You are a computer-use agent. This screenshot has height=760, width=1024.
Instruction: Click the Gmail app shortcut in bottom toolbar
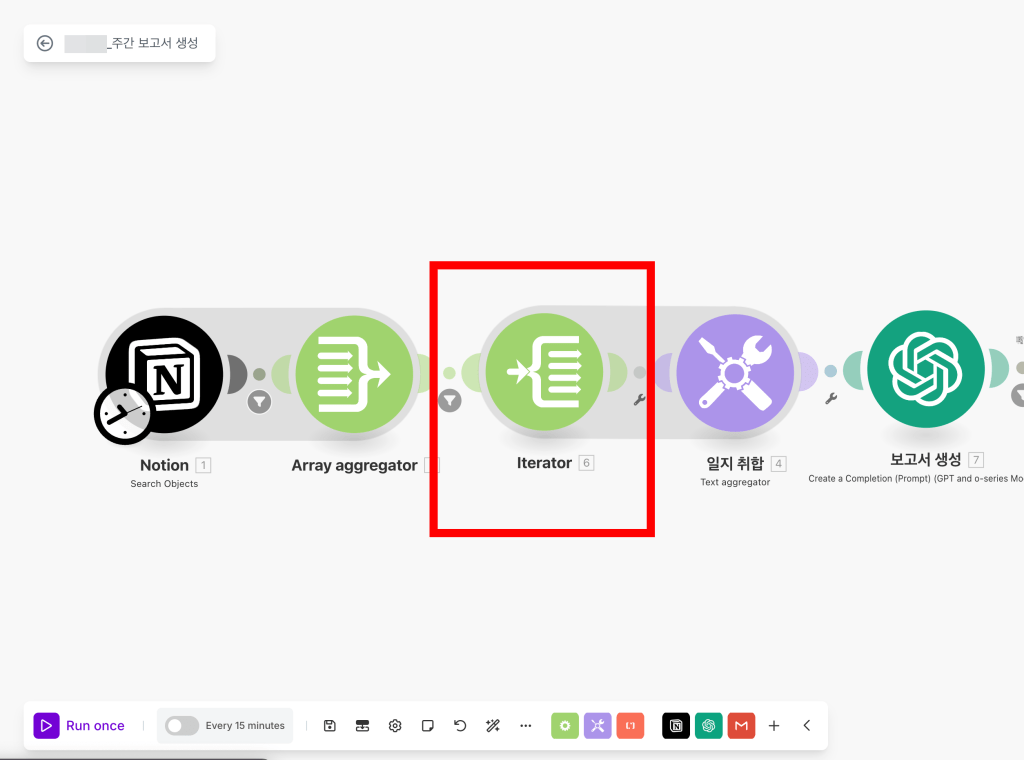tap(741, 725)
